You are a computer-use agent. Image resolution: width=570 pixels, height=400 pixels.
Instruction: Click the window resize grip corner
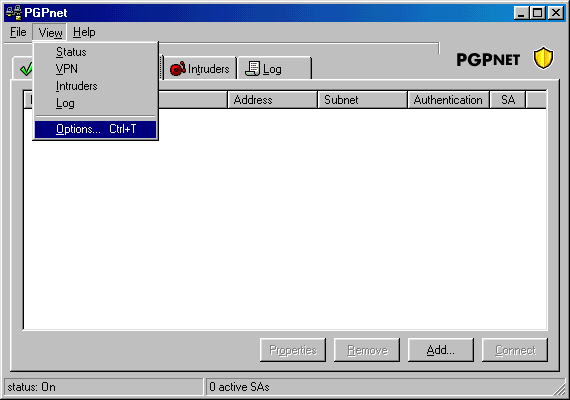click(560, 389)
